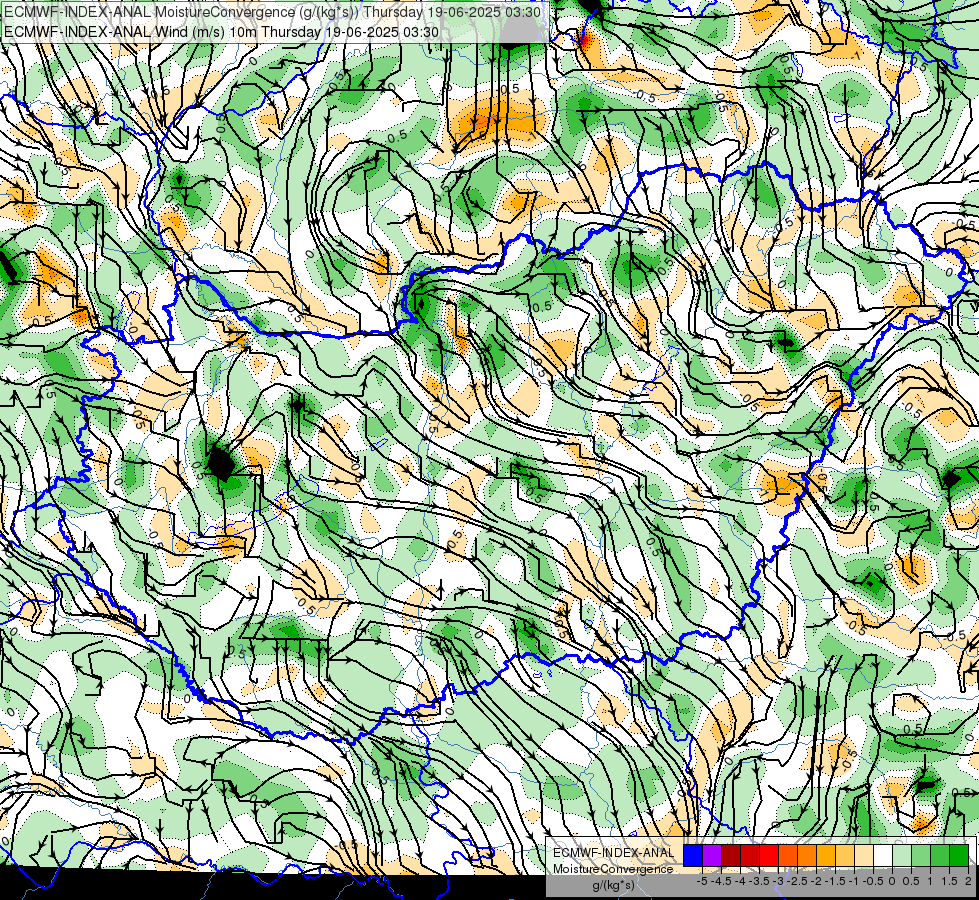
Task: Click the darkest green swatch ending at 2
Action: tap(959, 856)
